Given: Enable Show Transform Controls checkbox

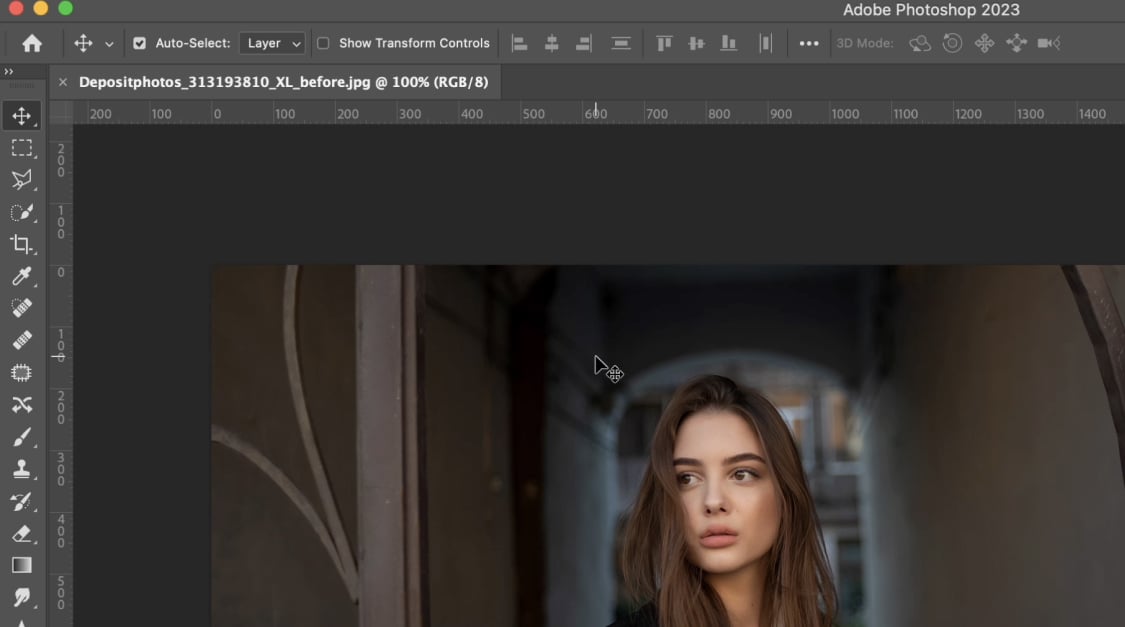Looking at the screenshot, I should click(324, 43).
